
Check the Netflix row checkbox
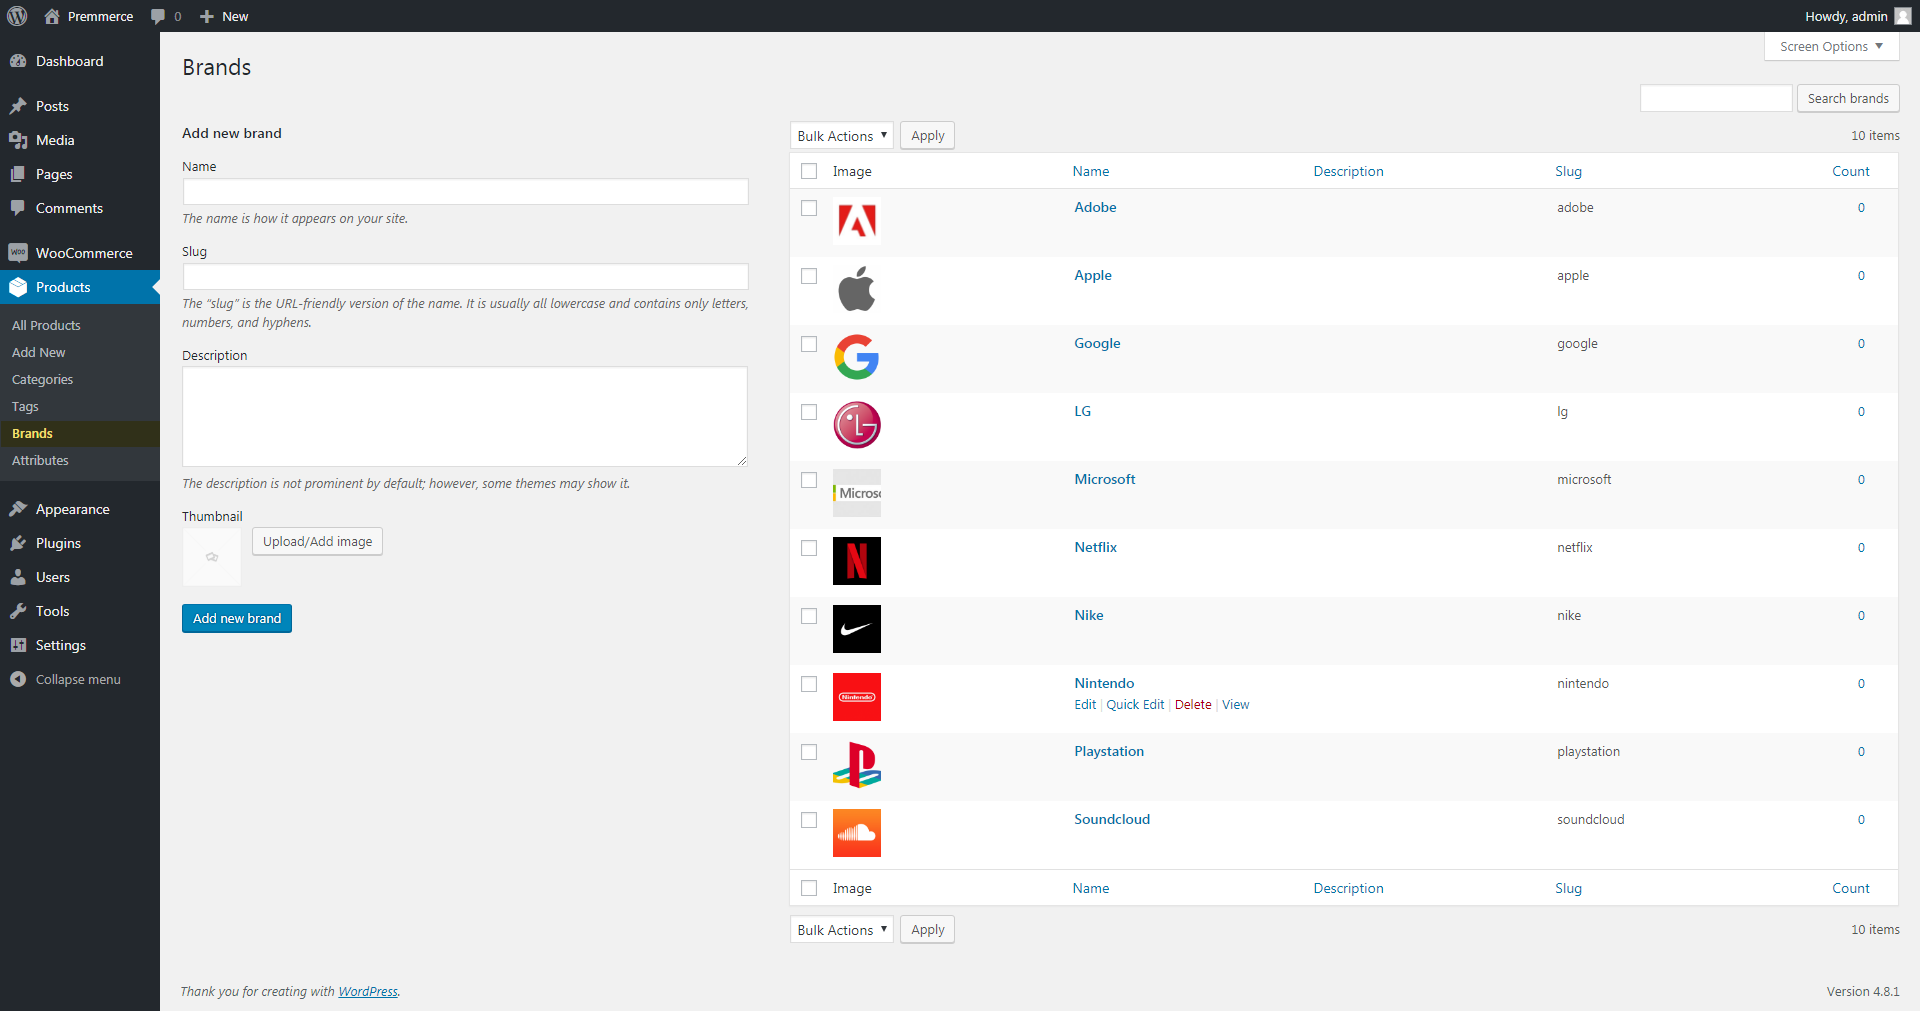coord(809,548)
